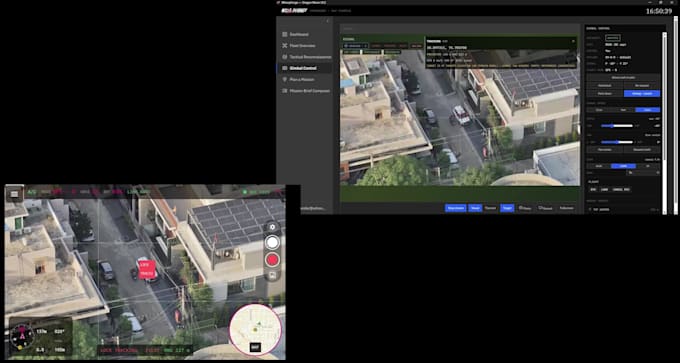Click the second blue button below the feed
Image resolution: width=680 pixels, height=363 pixels.
(x=475, y=208)
